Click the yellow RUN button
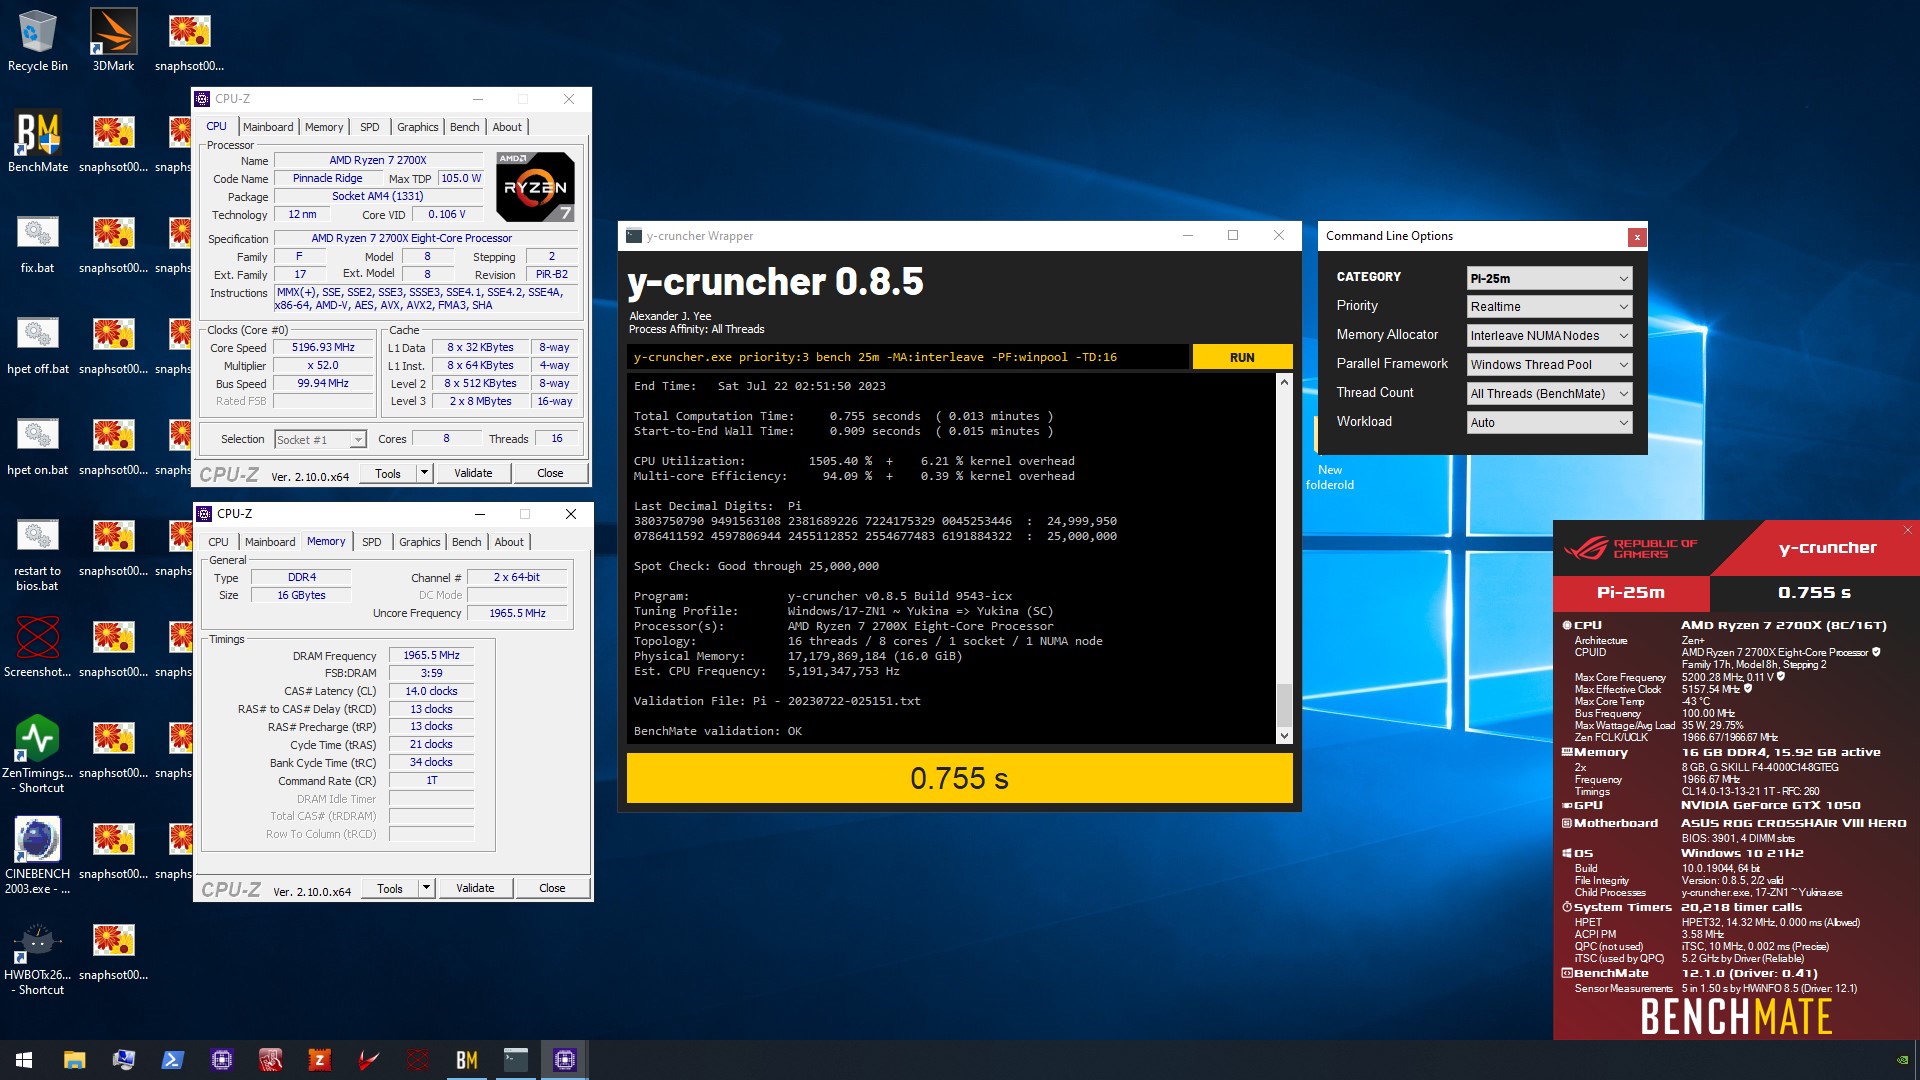1920x1080 pixels. click(x=1242, y=357)
